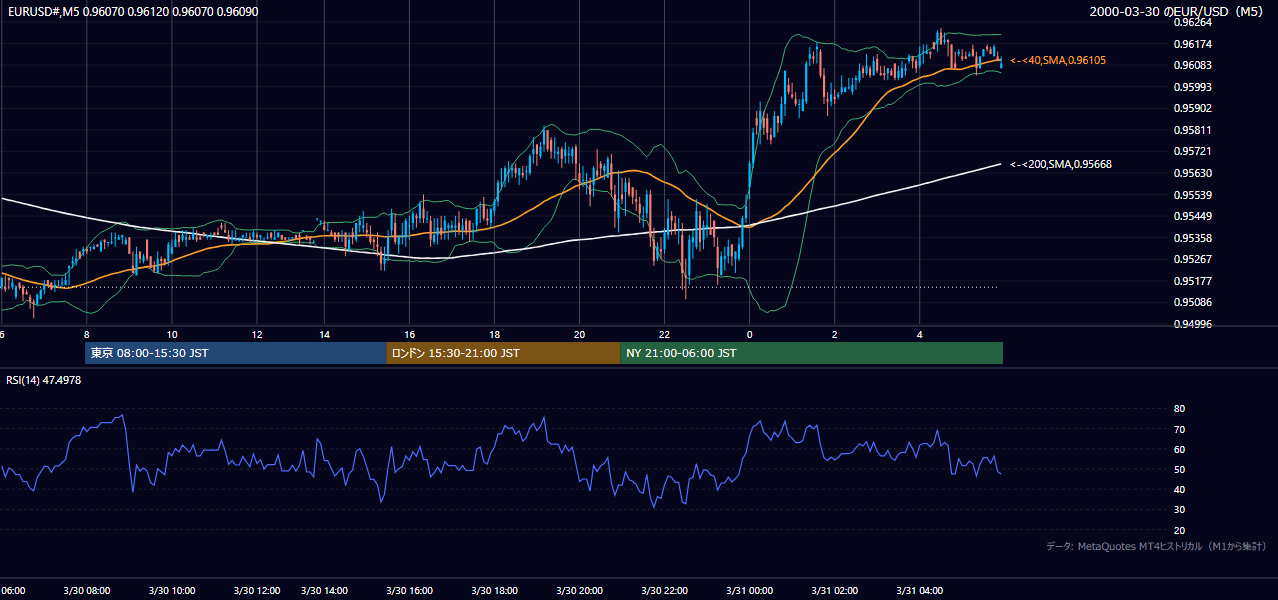The image size is (1278, 600).
Task: Click hour label 10 on the chart time axis
Action: (172, 334)
